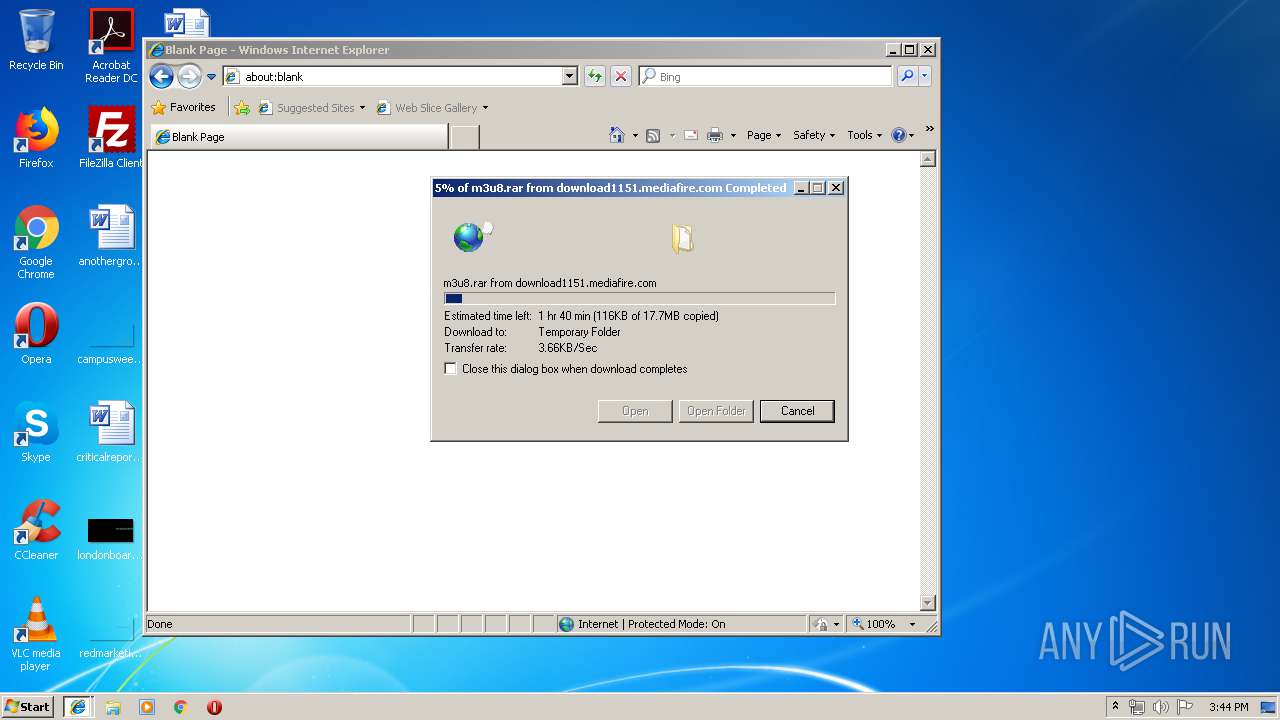Image resolution: width=1280 pixels, height=720 pixels.
Task: Select the anothergro... Word document icon
Action: point(111,236)
